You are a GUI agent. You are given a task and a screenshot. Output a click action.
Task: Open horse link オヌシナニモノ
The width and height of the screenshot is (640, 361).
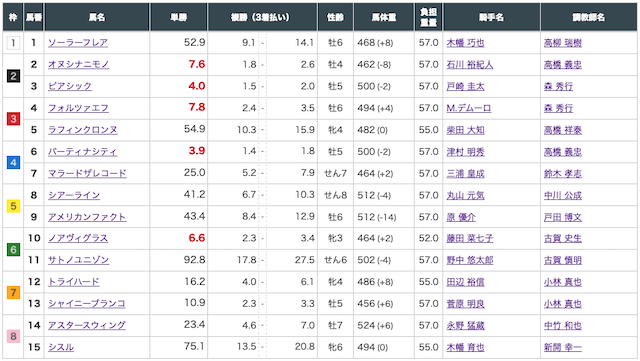click(78, 65)
